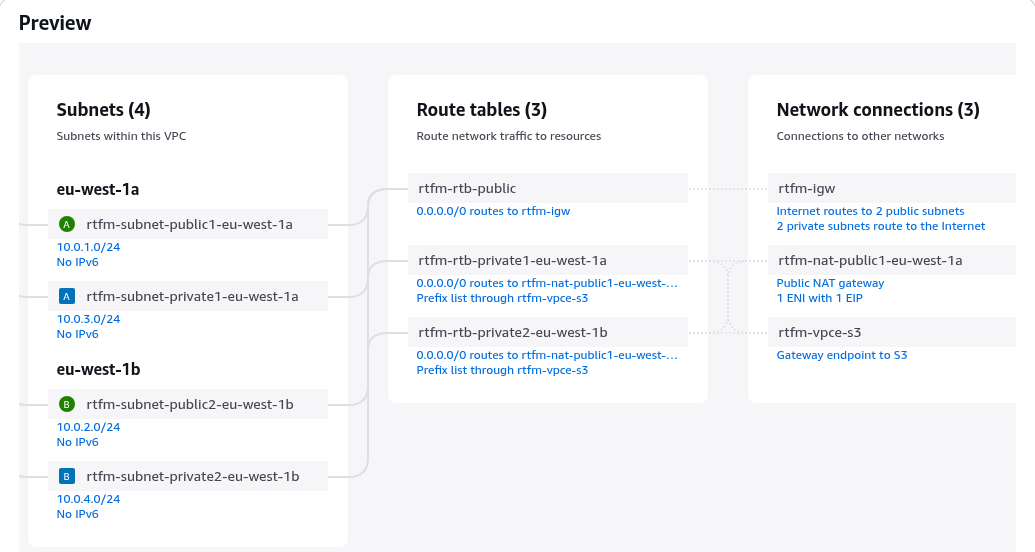The image size is (1035, 552).
Task: Click the 10.0.4.0/24 CIDR link
Action: (x=88, y=499)
